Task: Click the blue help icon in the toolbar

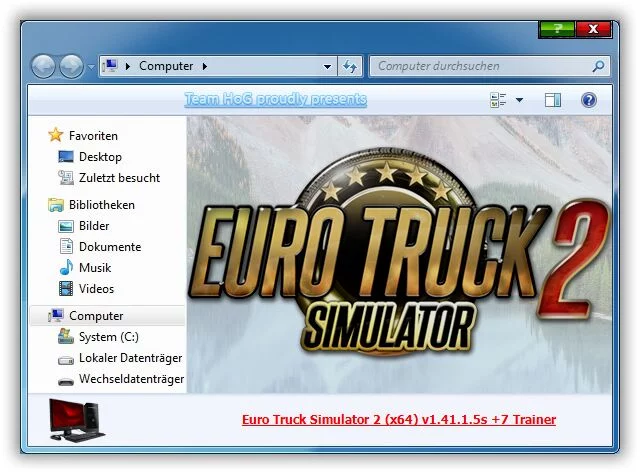Action: [589, 100]
